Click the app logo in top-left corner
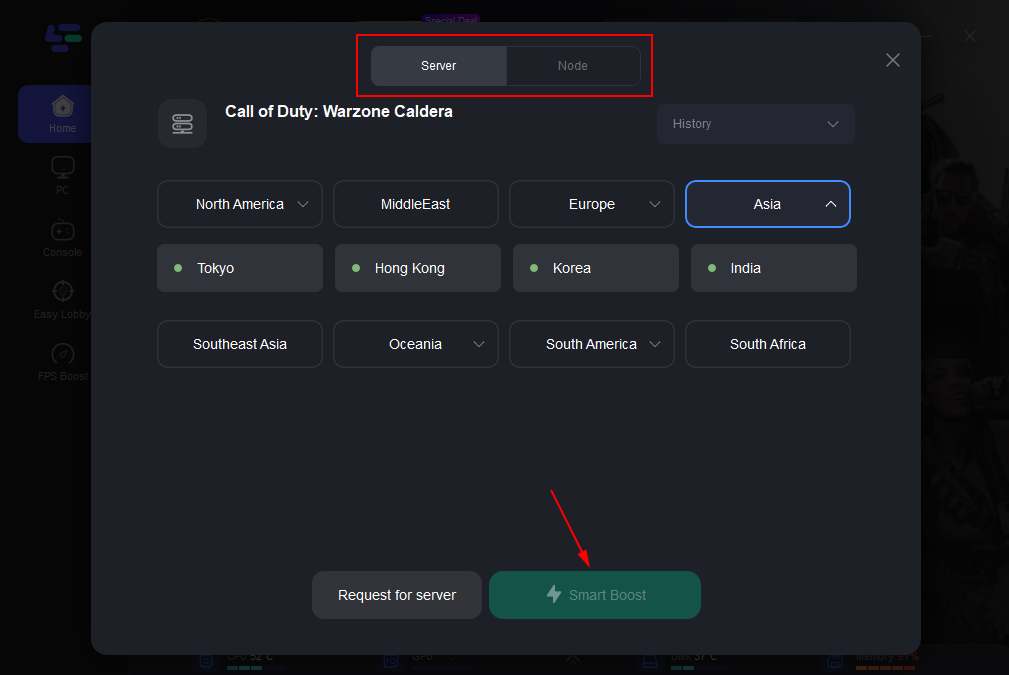This screenshot has width=1009, height=675. point(63,37)
